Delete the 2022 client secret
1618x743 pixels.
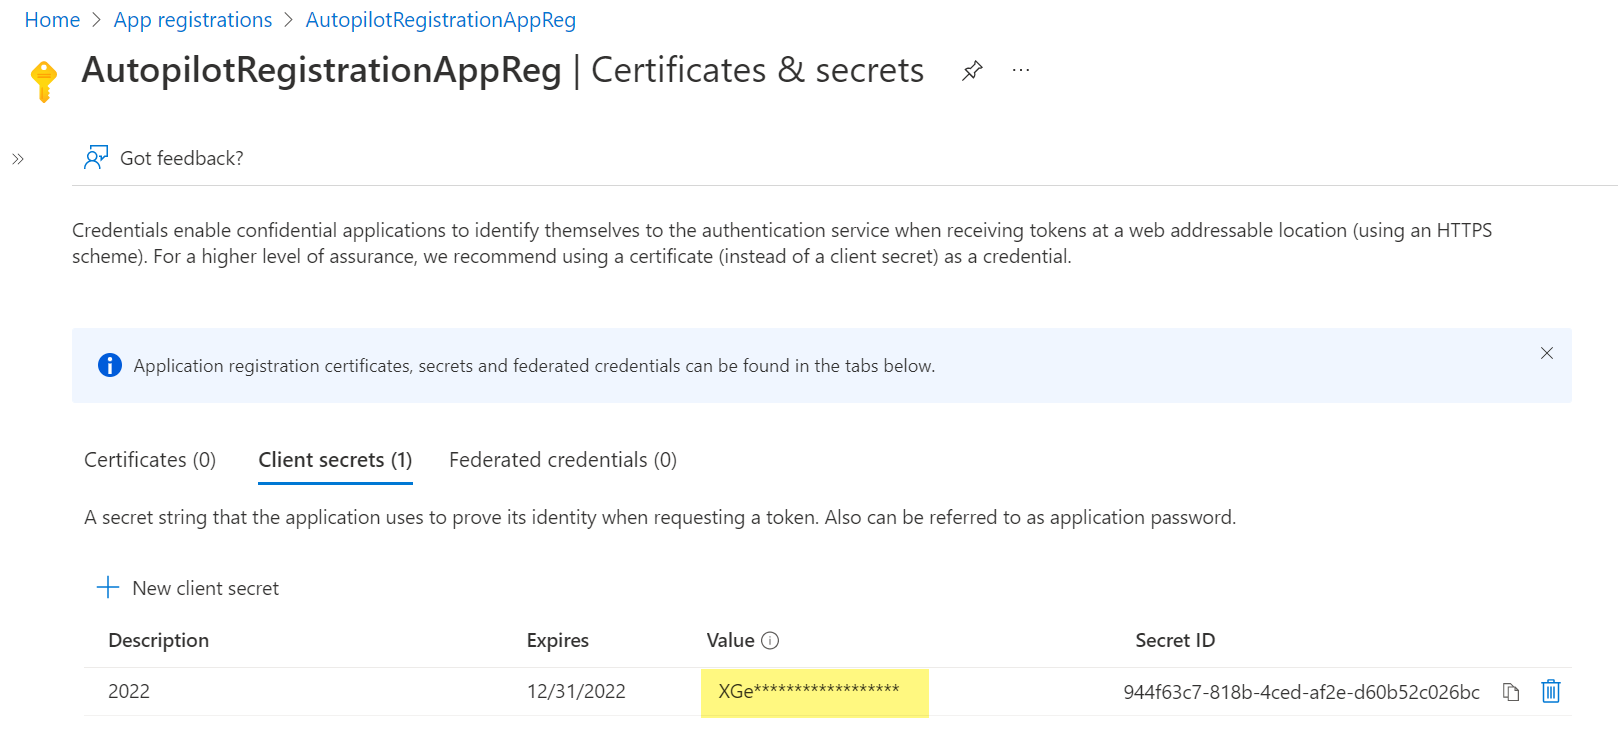1551,691
